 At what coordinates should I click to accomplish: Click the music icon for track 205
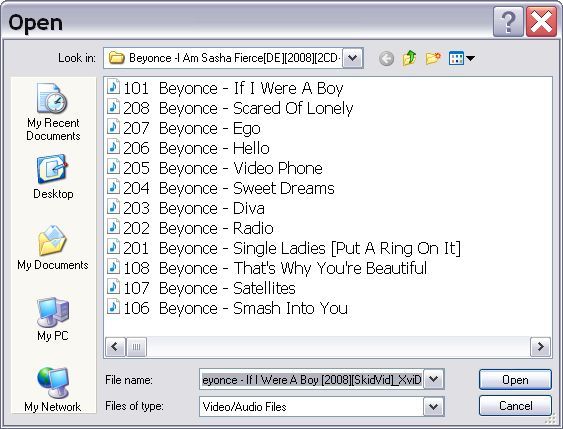click(113, 167)
